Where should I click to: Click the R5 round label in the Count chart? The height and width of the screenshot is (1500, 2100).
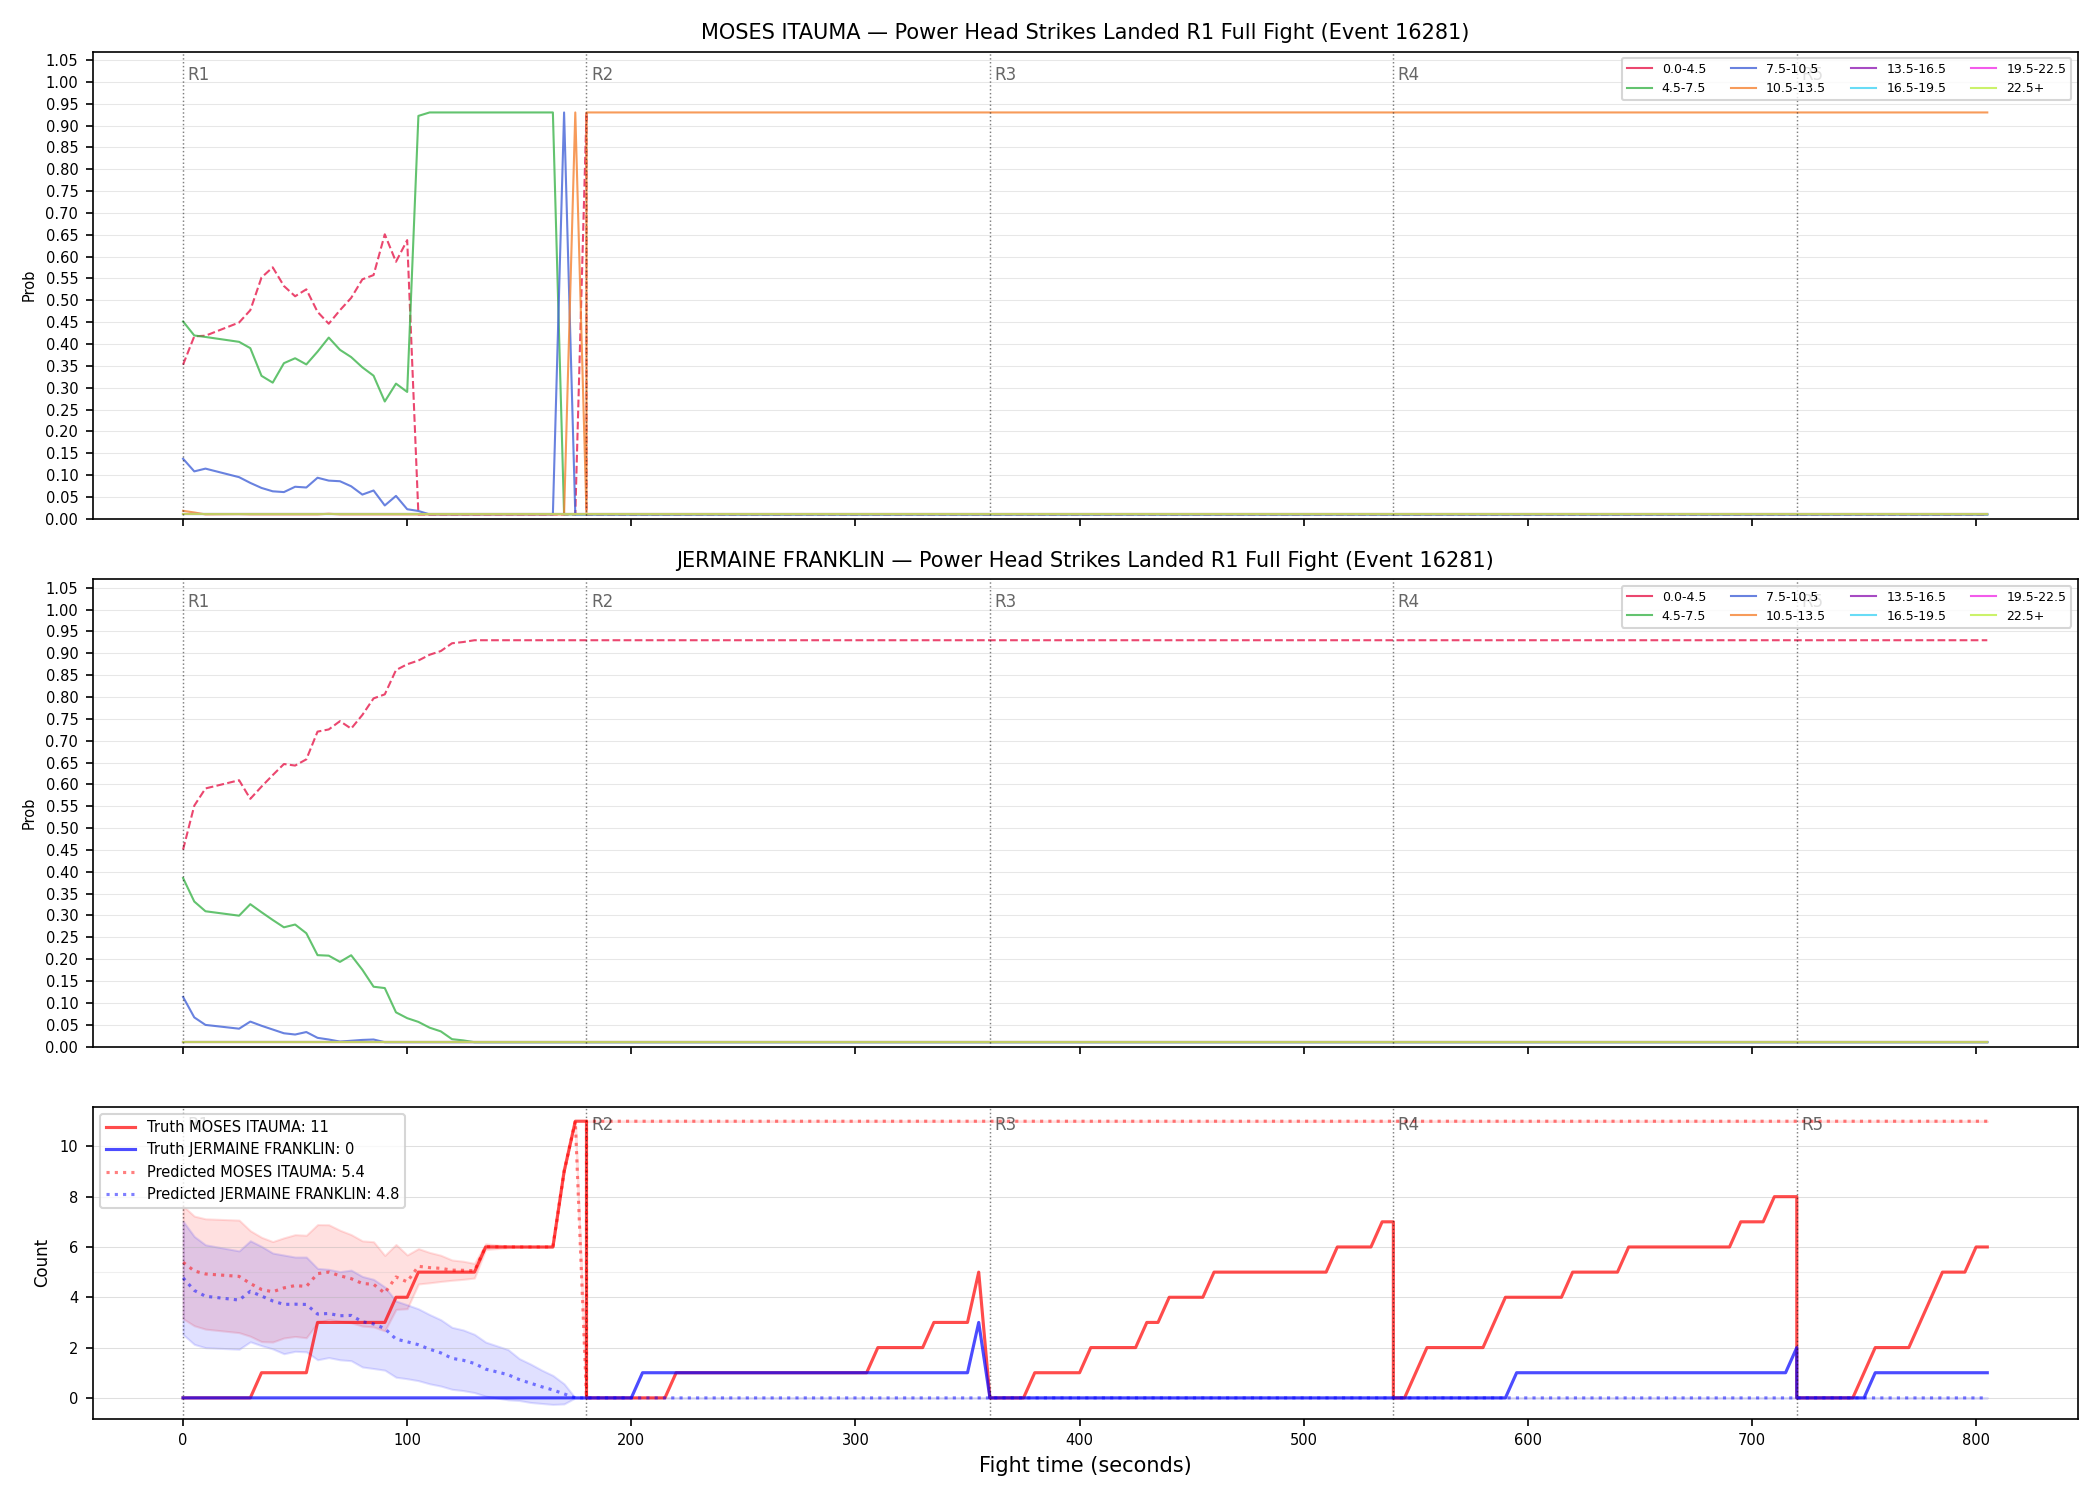[1812, 1124]
